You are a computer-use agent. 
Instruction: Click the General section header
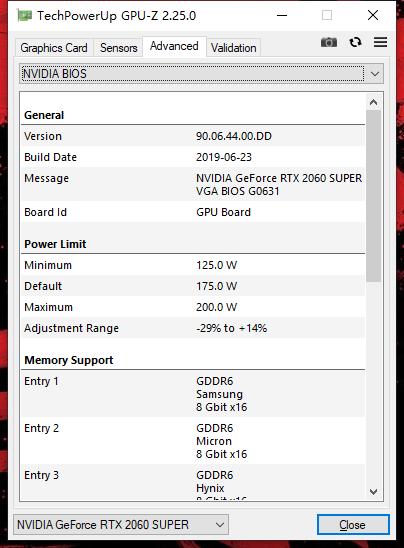coord(44,115)
